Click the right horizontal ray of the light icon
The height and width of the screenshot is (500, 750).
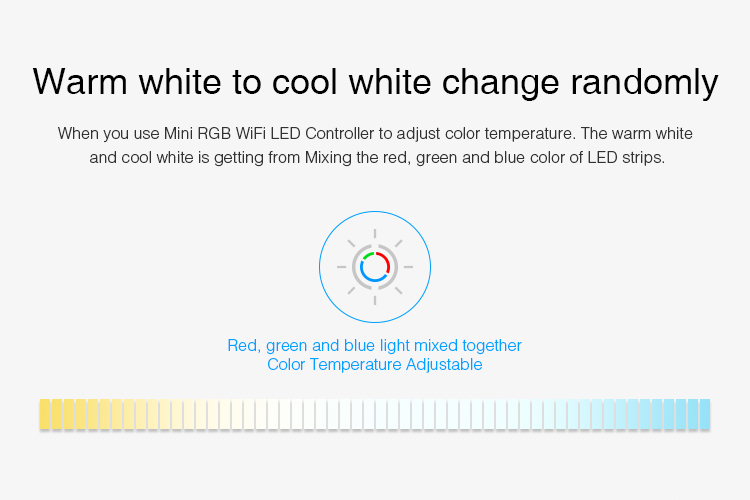pos(408,267)
